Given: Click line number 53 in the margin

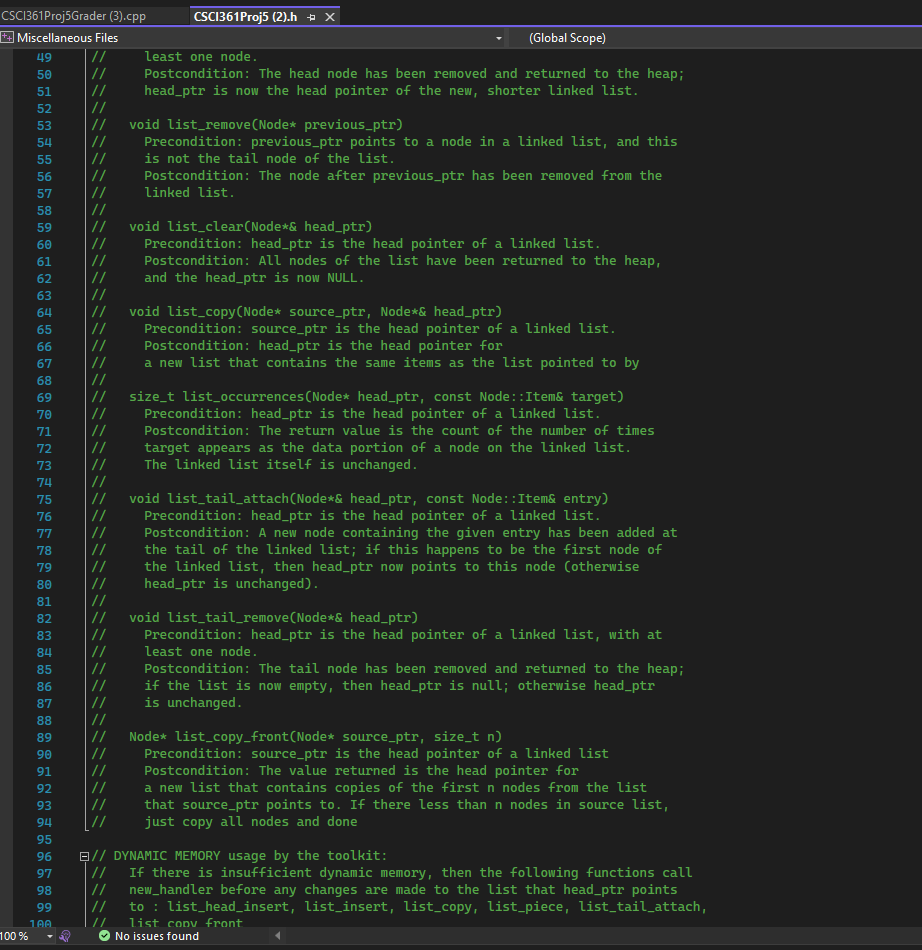Looking at the screenshot, I should click(45, 124).
